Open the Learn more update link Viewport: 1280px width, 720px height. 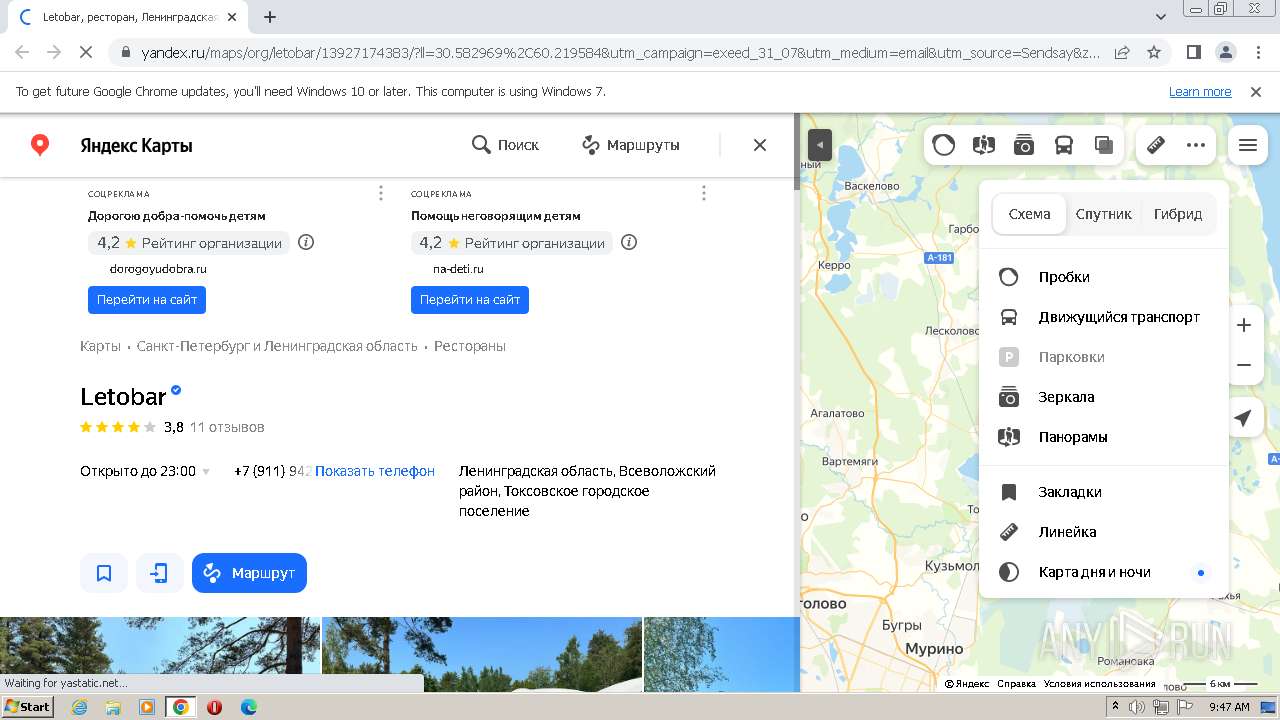click(x=1200, y=92)
